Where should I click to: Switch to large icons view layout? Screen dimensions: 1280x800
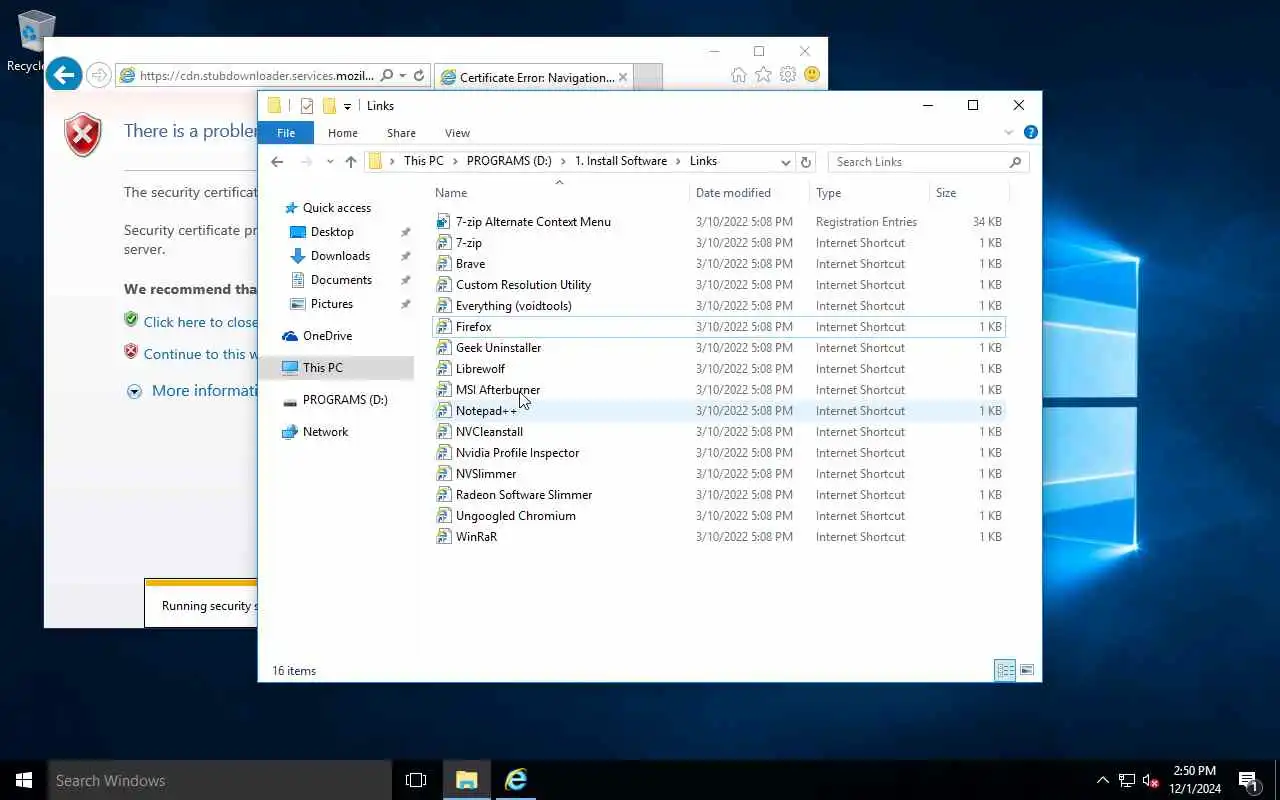1026,670
